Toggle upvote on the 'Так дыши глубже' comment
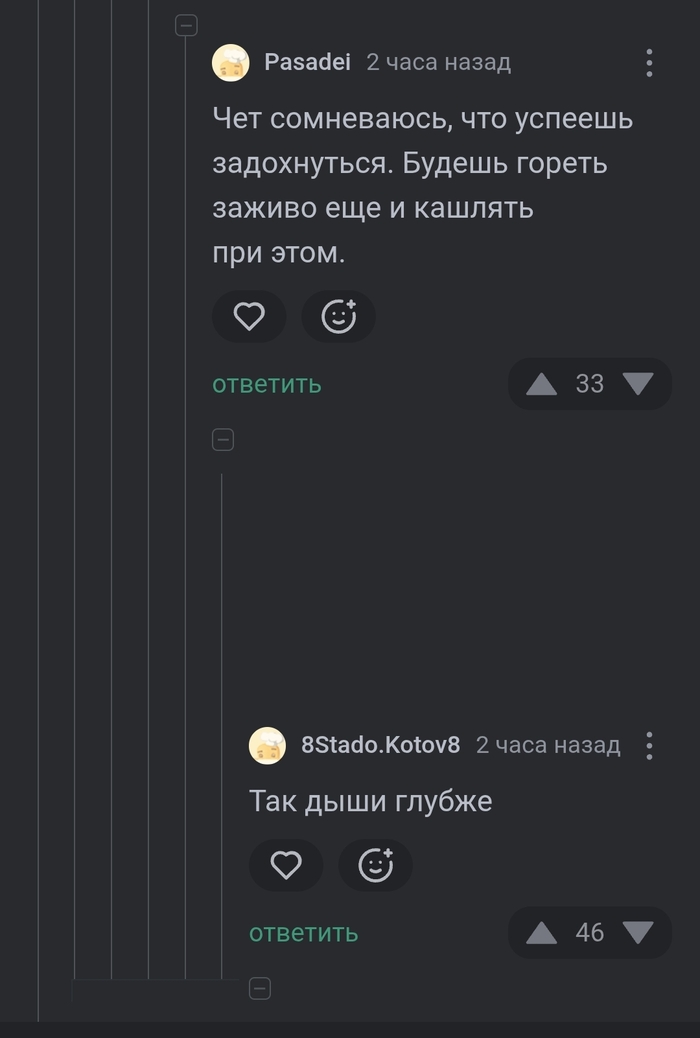Screen dimensions: 700x1038 pos(541,932)
